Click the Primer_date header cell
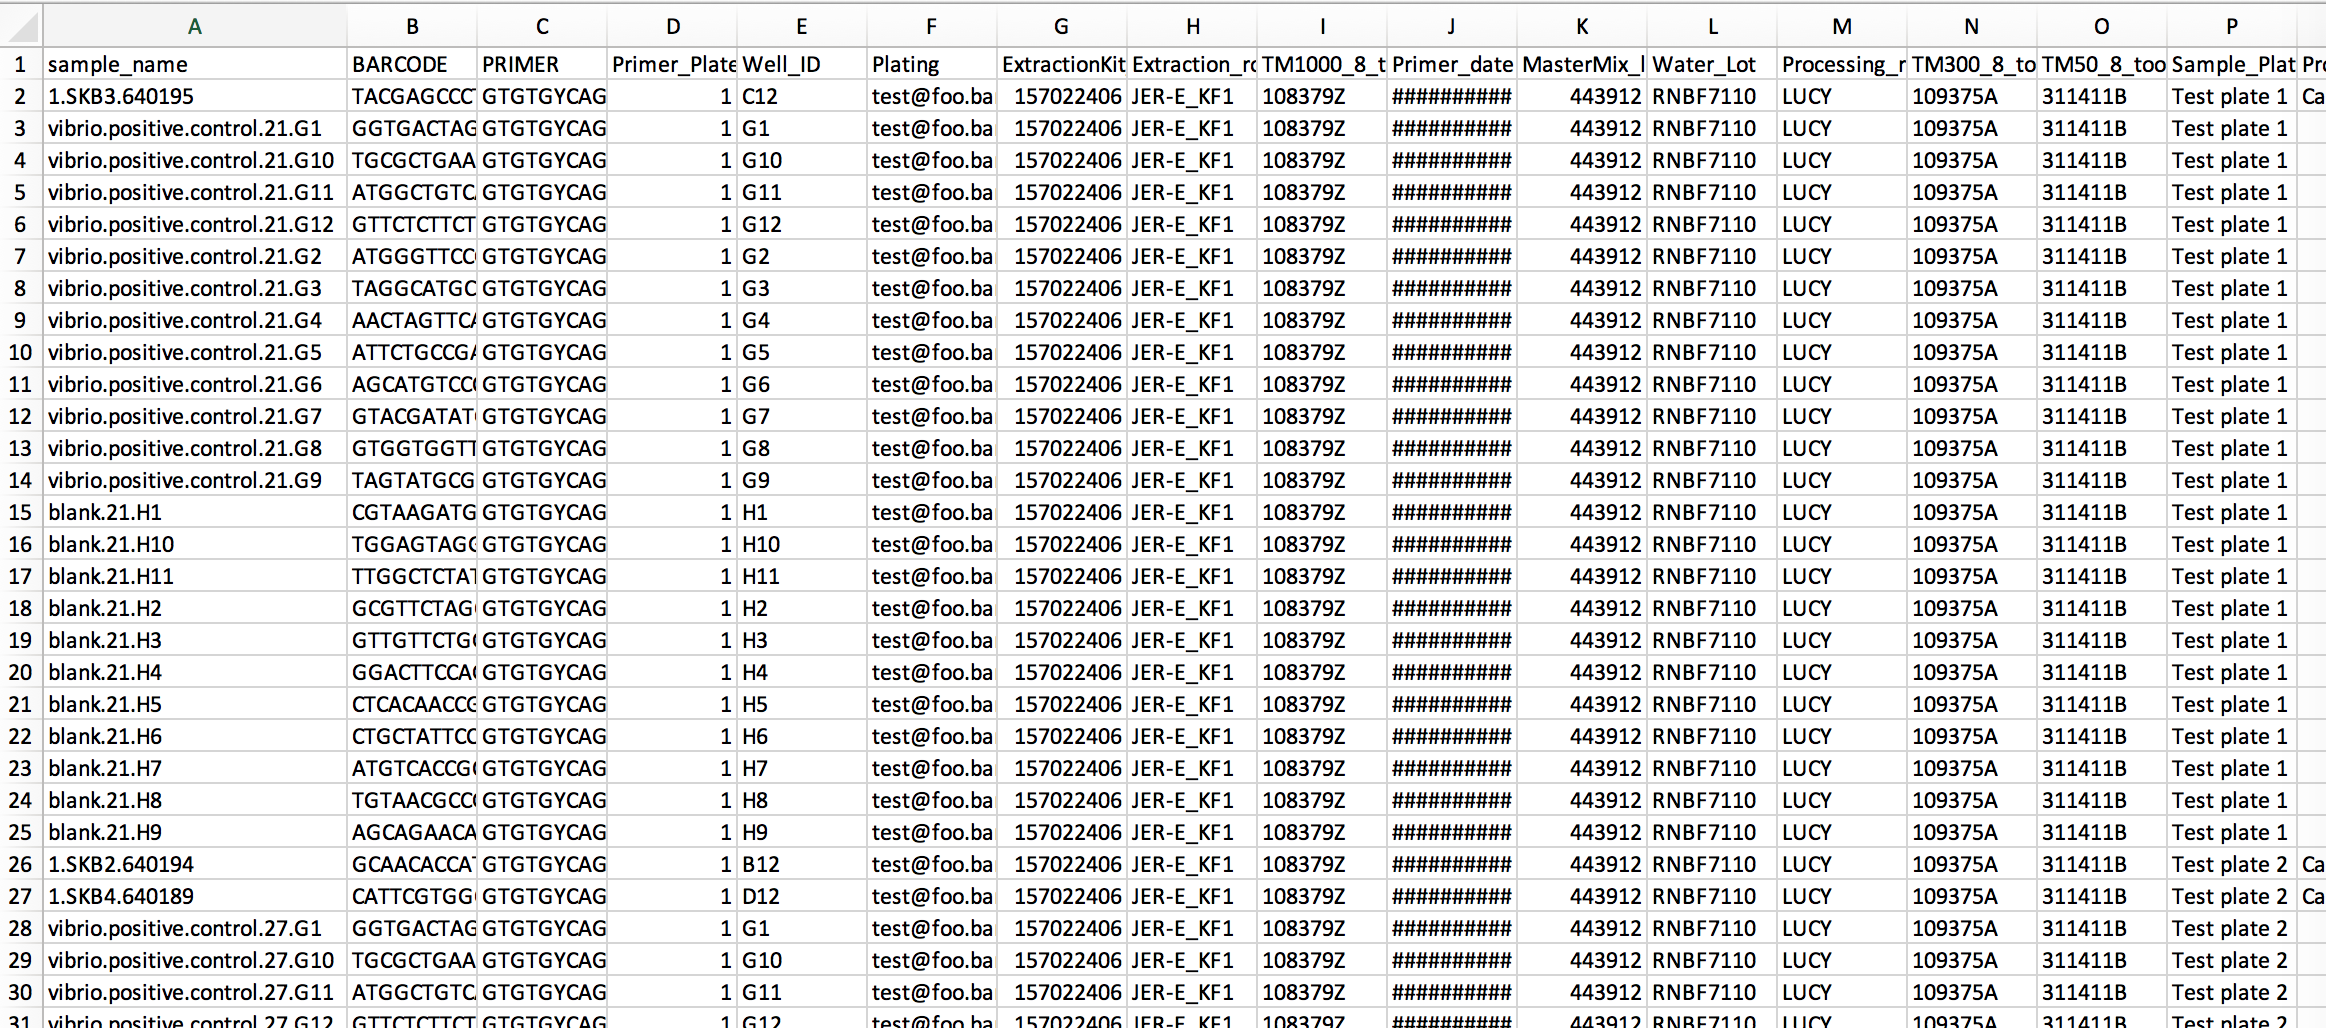2326x1028 pixels. (1452, 64)
